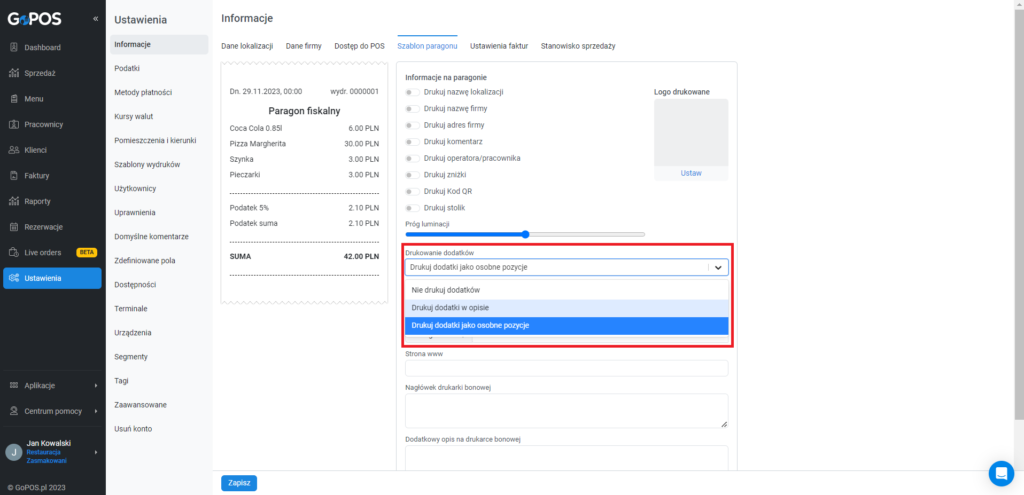Focus the Strona www input field

566,368
